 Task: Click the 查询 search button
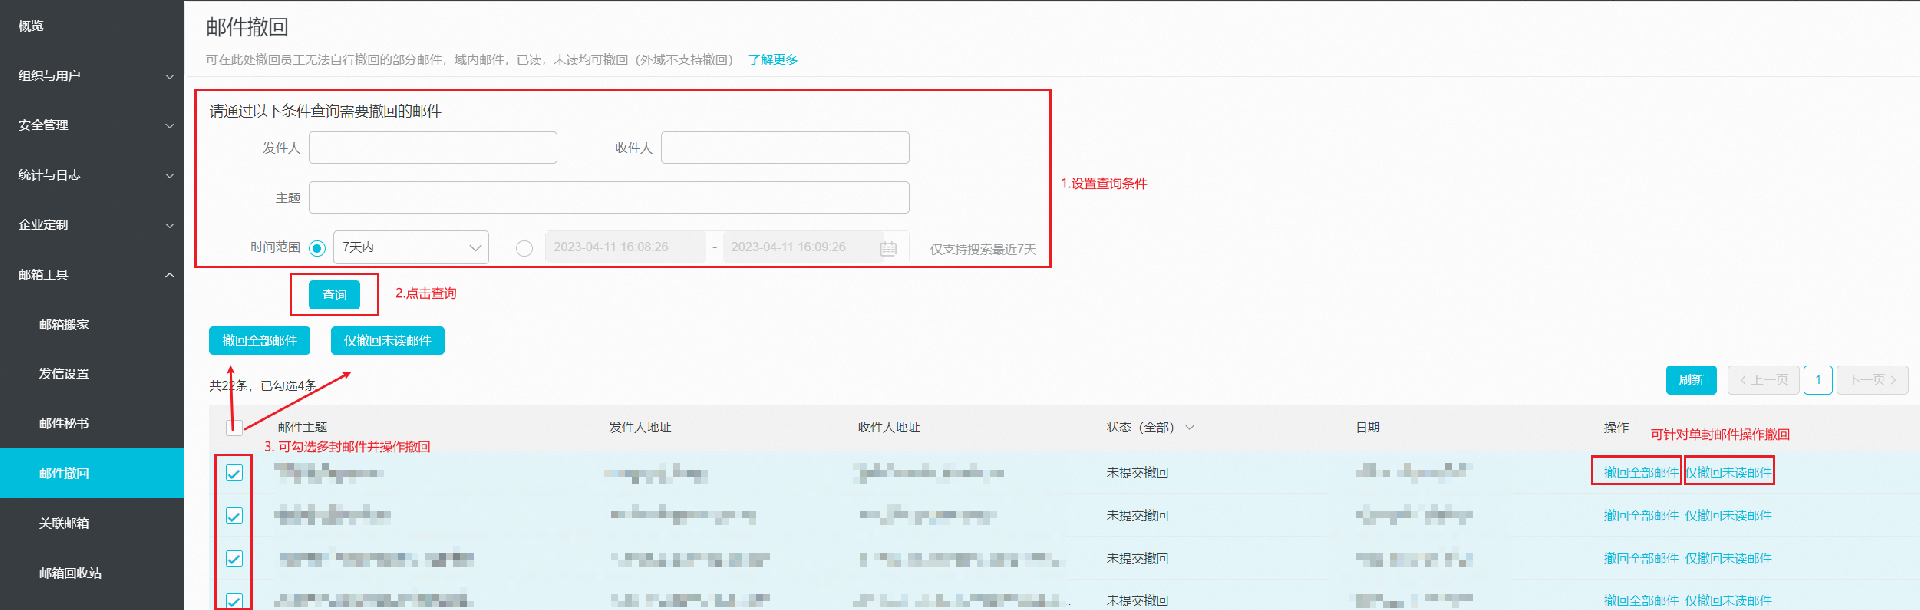pyautogui.click(x=334, y=294)
